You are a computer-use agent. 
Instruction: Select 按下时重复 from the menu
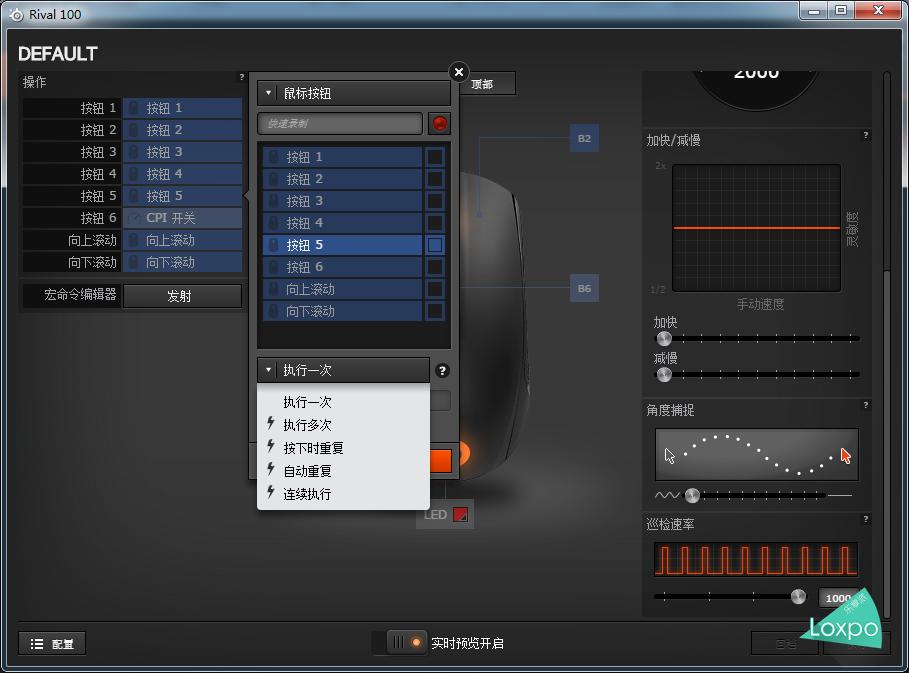[313, 448]
